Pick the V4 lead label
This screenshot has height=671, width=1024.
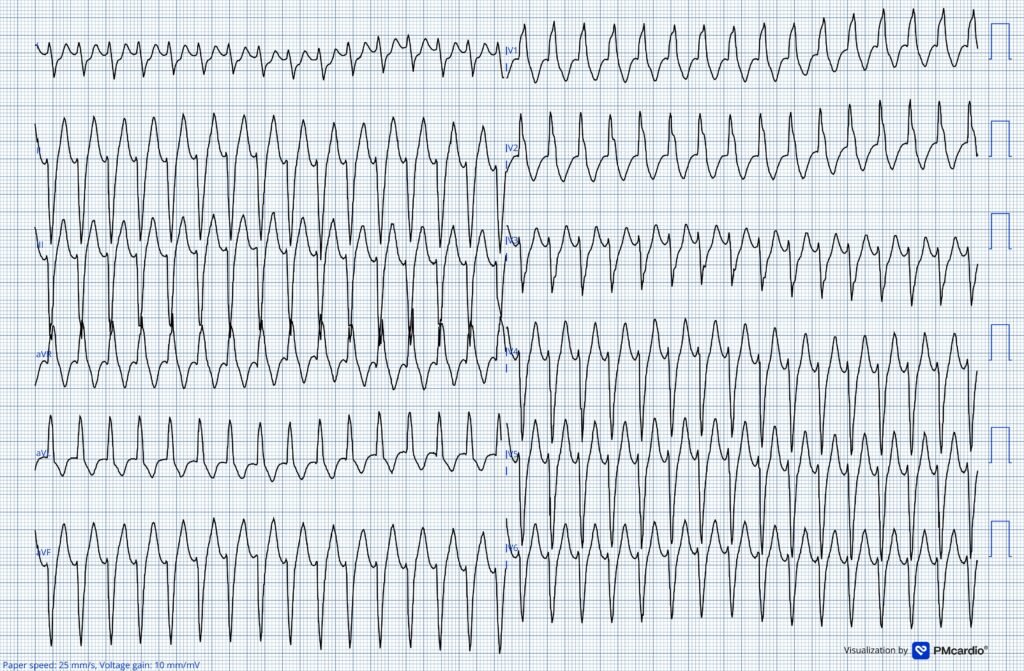[512, 352]
